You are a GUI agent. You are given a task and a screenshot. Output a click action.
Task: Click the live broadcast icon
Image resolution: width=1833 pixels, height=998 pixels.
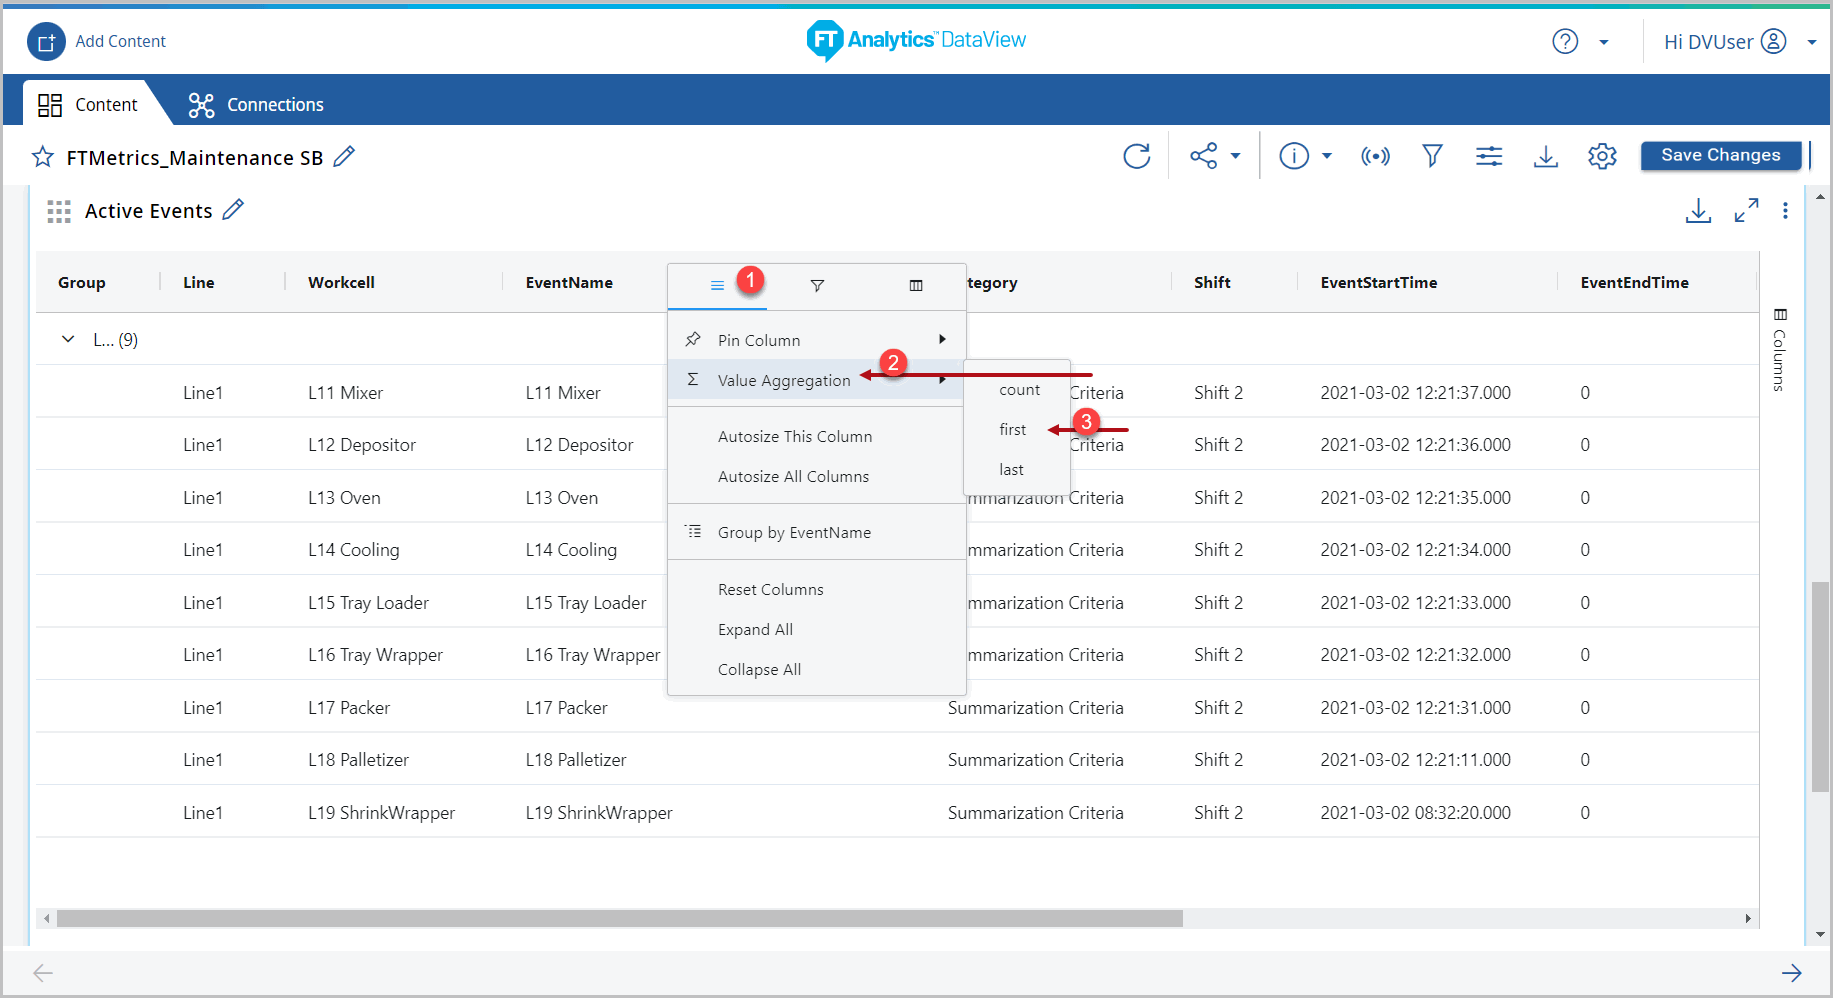click(x=1375, y=156)
